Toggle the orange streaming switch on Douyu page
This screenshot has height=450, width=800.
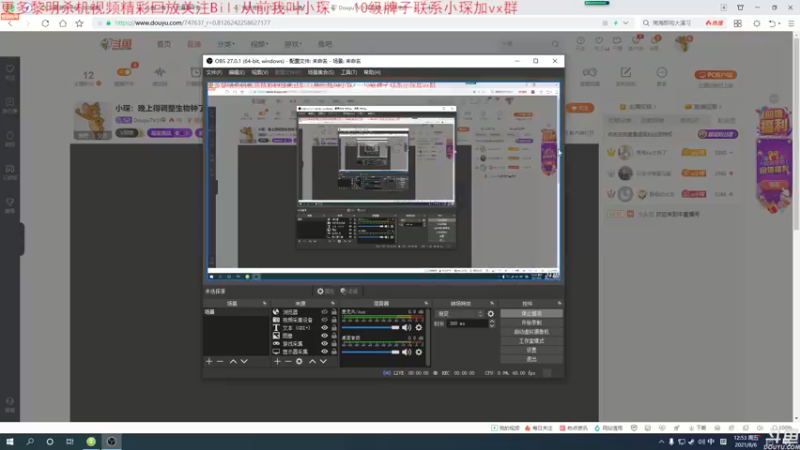124,72
